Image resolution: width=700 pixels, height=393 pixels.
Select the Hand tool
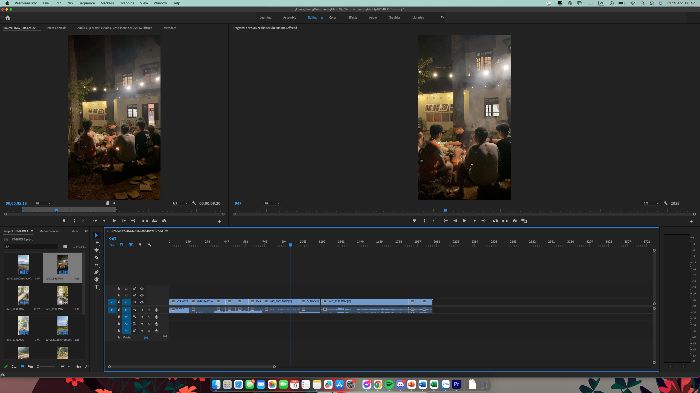coord(96,280)
